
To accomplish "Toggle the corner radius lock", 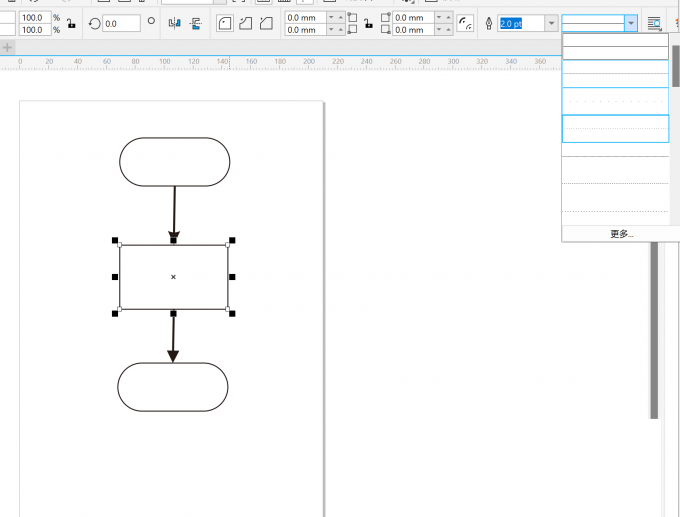I will [367, 23].
